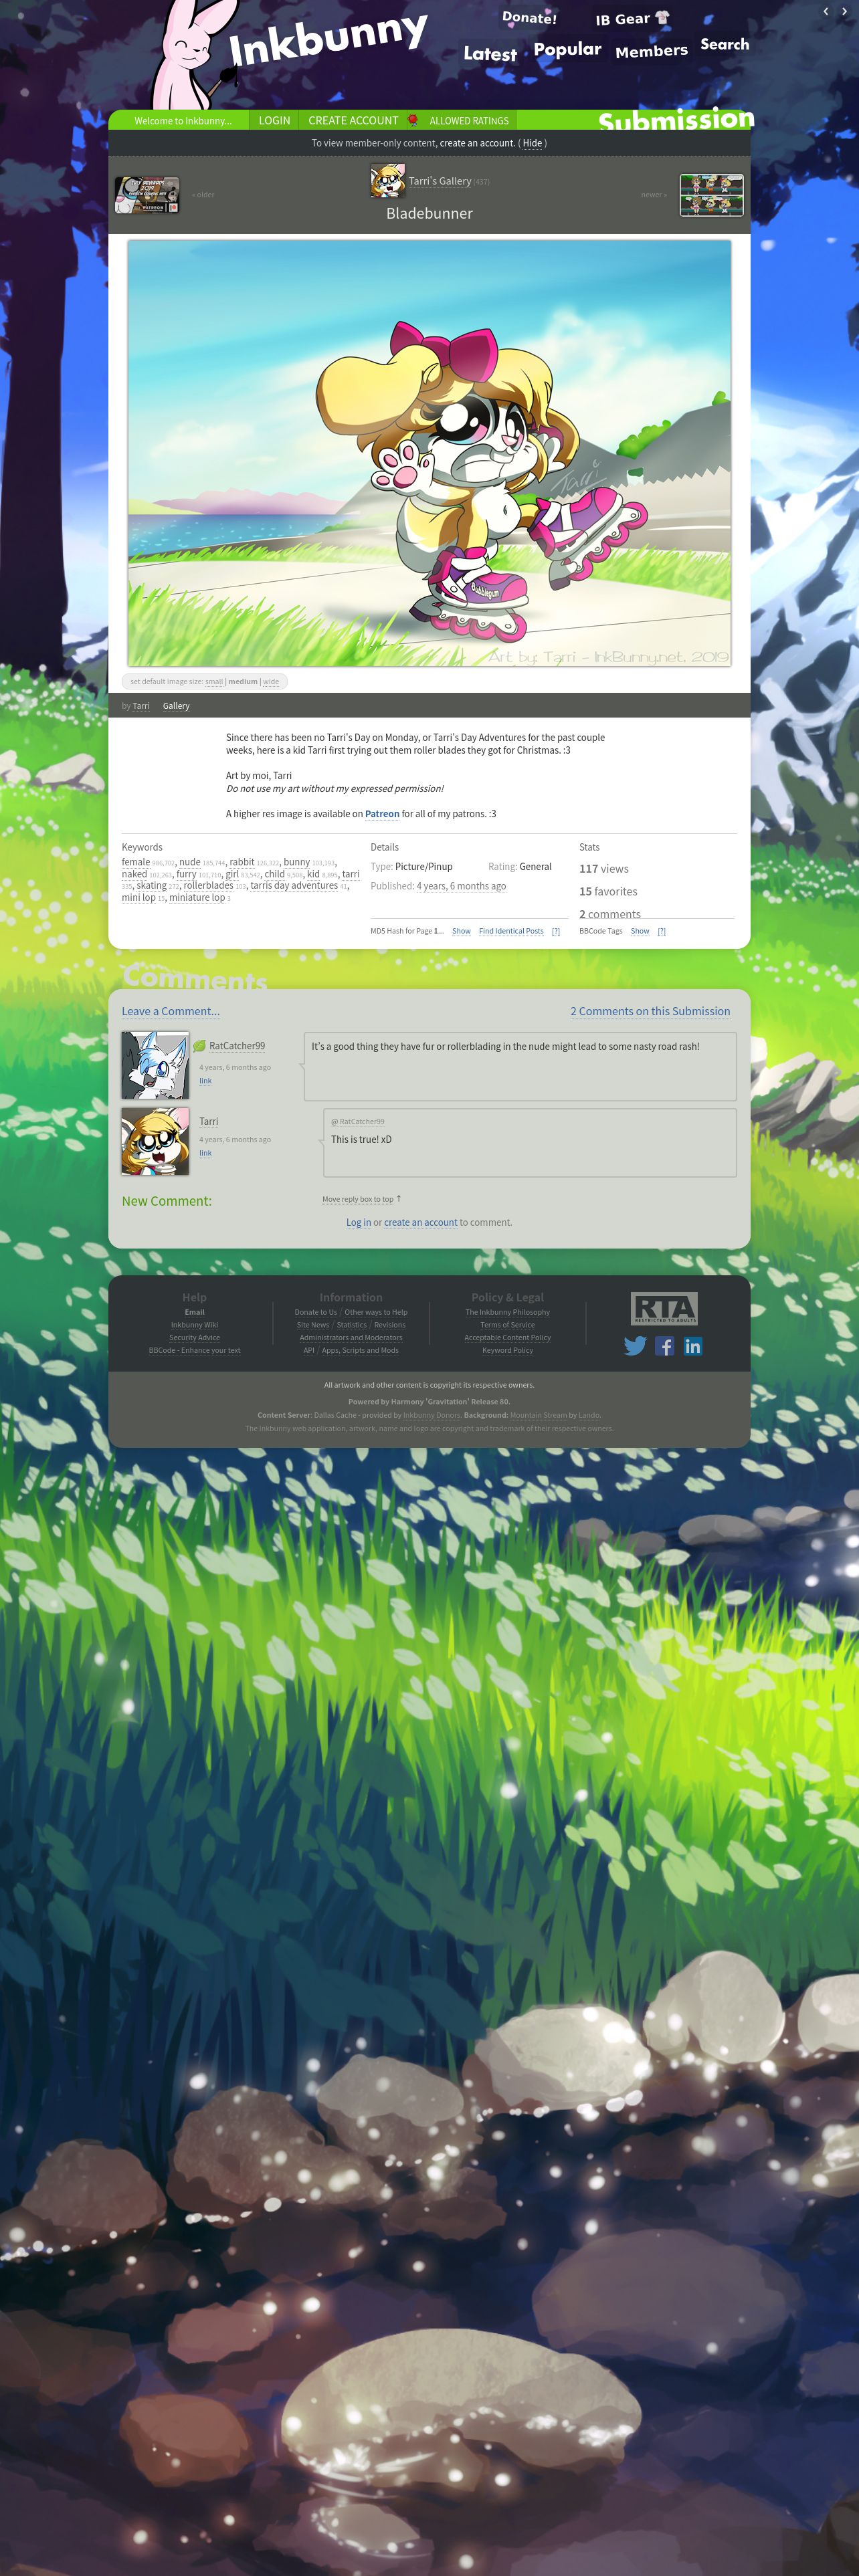Click 'Leave a Comment...' link
This screenshot has width=859, height=2576.
click(x=171, y=1011)
